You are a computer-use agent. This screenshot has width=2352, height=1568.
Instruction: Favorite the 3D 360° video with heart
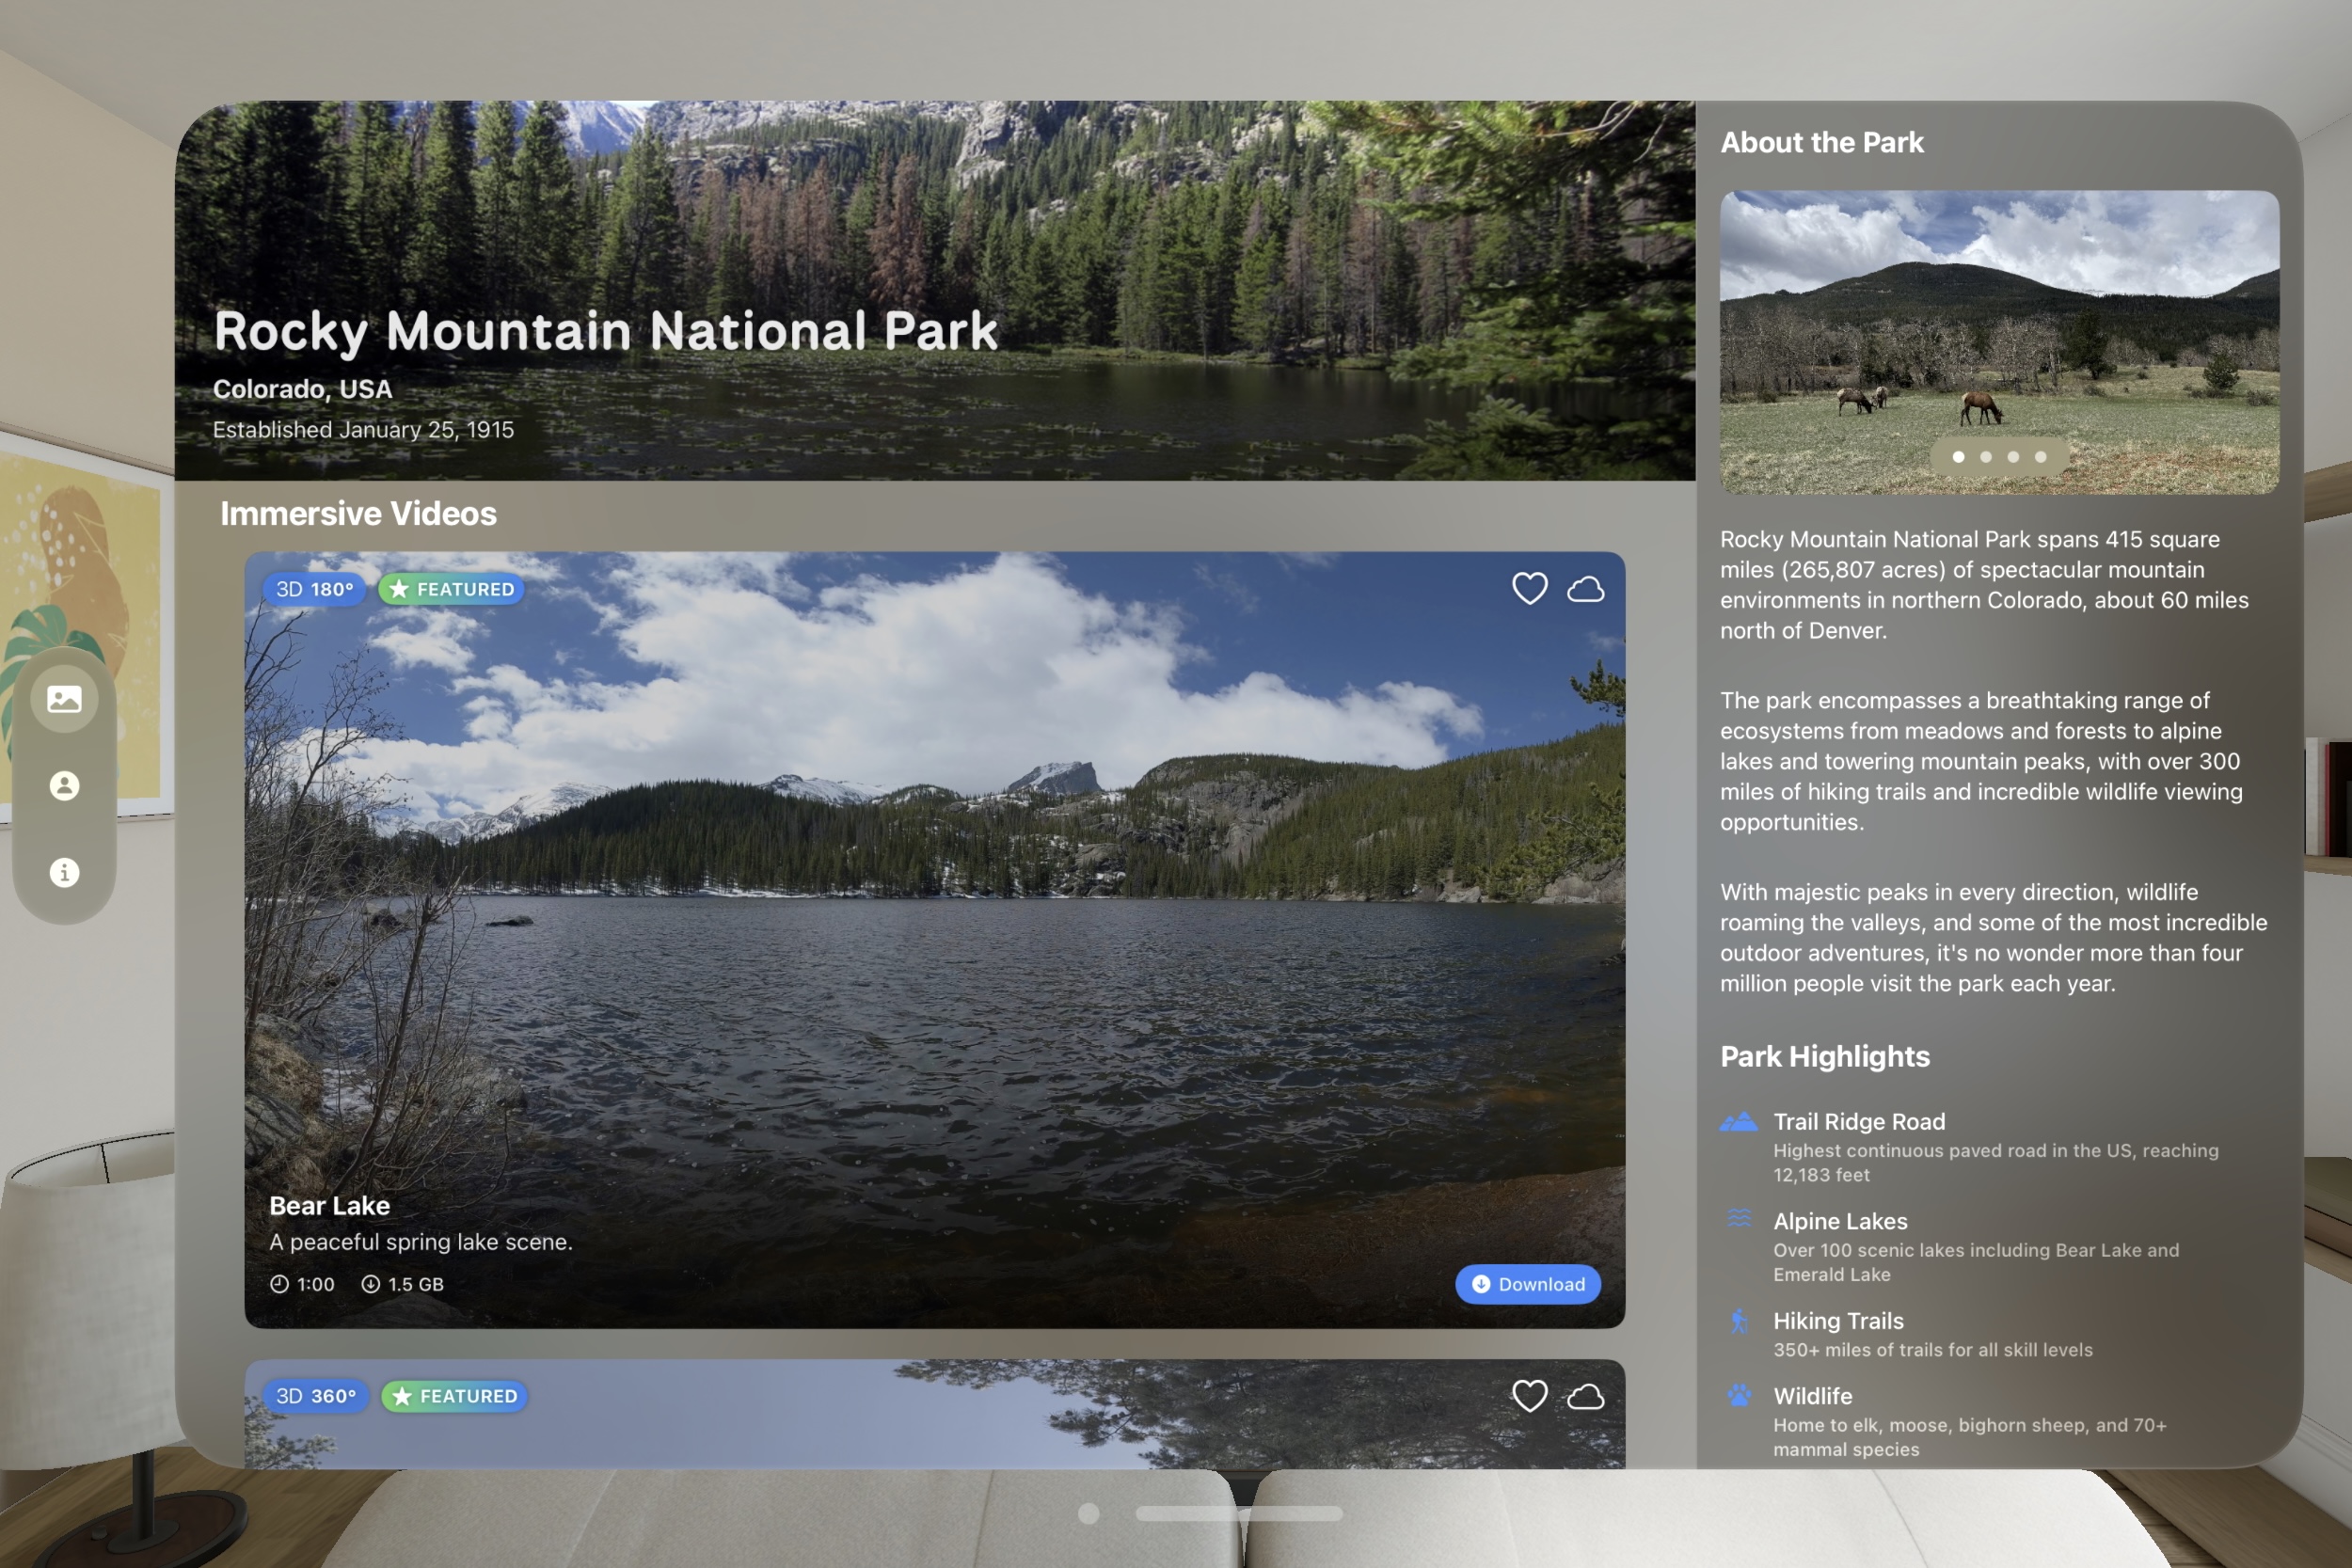1529,1396
